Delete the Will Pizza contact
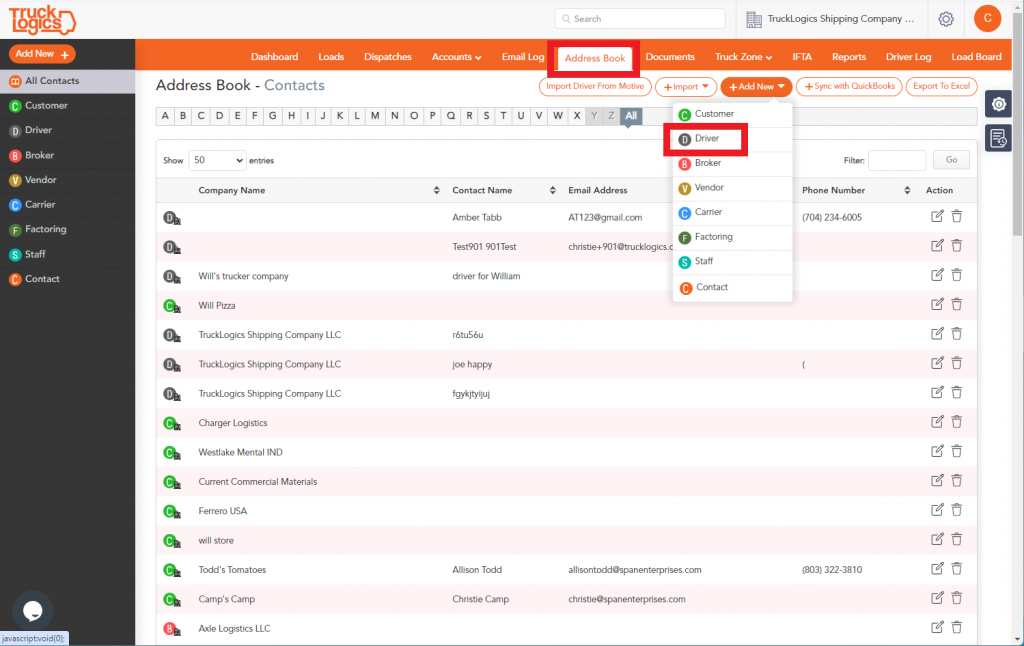Image resolution: width=1024 pixels, height=646 pixels. (x=957, y=304)
